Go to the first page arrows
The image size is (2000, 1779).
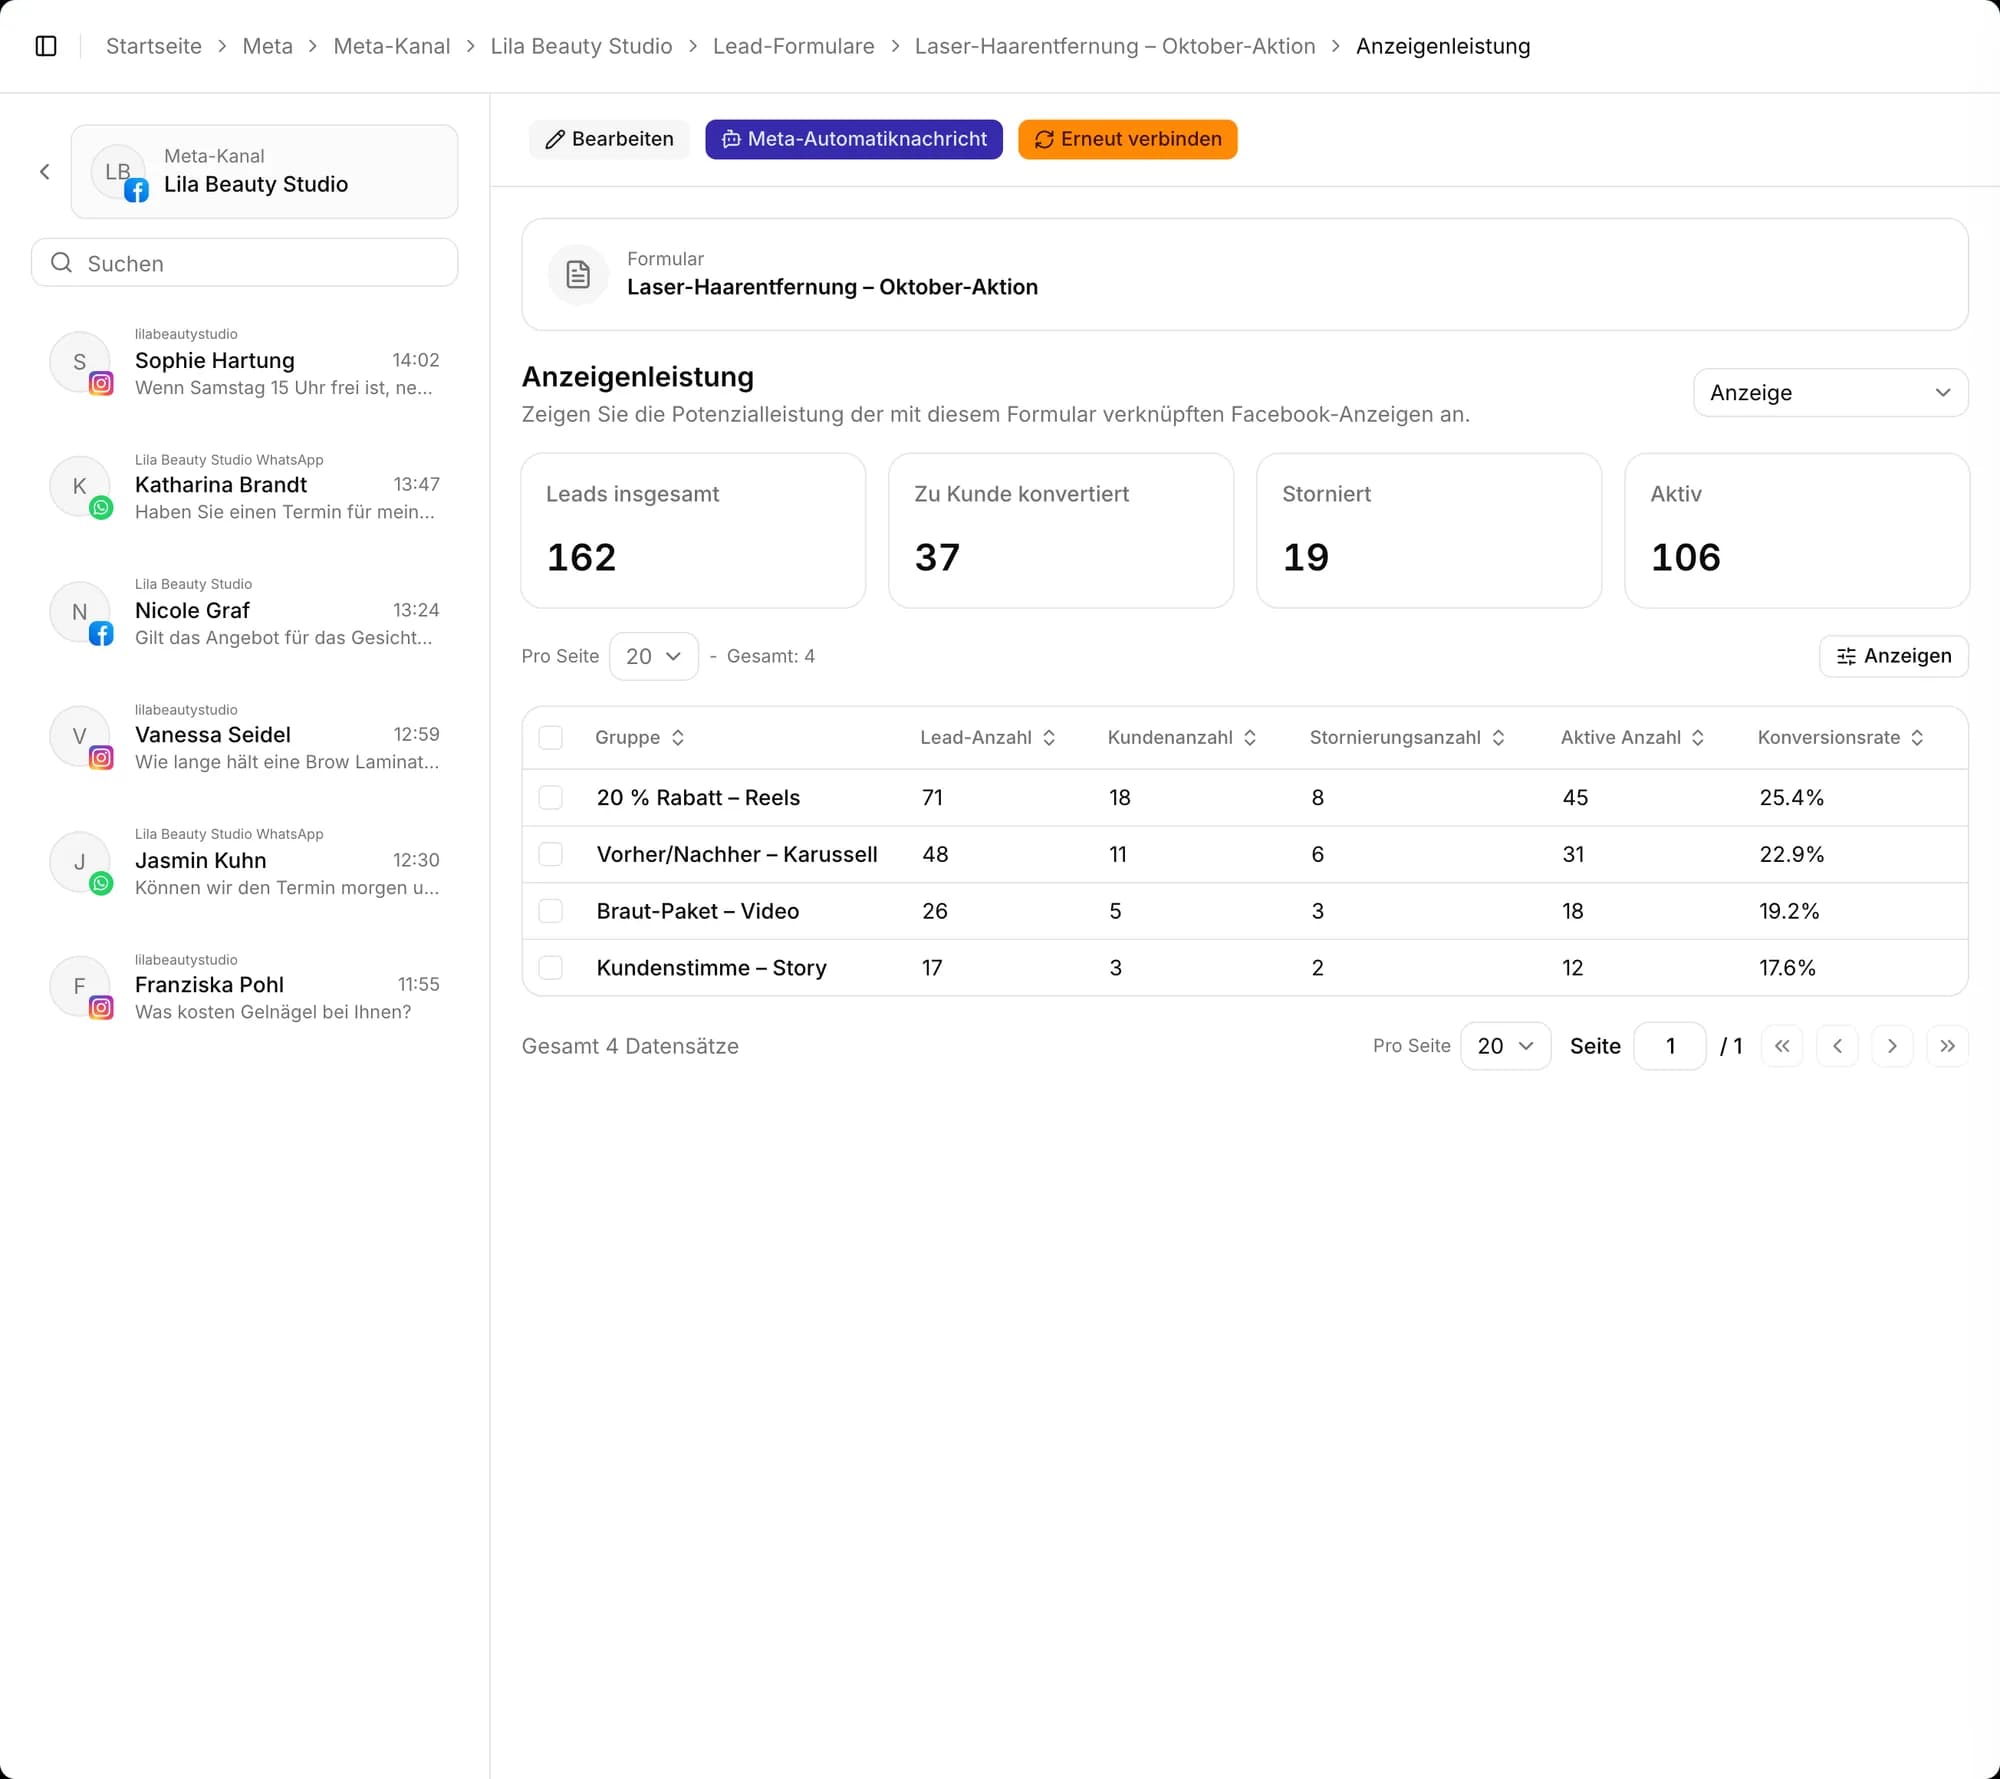(1782, 1046)
